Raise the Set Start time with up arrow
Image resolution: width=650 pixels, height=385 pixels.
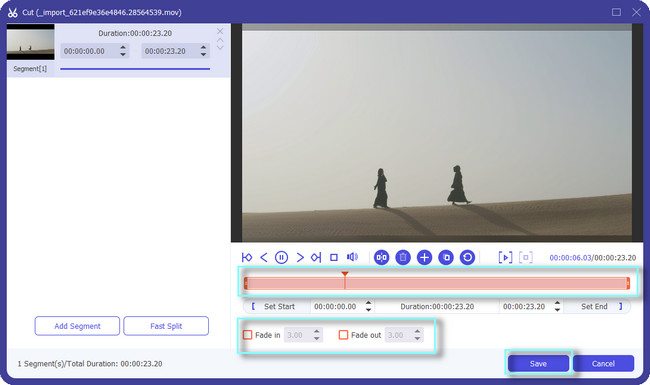[369, 303]
